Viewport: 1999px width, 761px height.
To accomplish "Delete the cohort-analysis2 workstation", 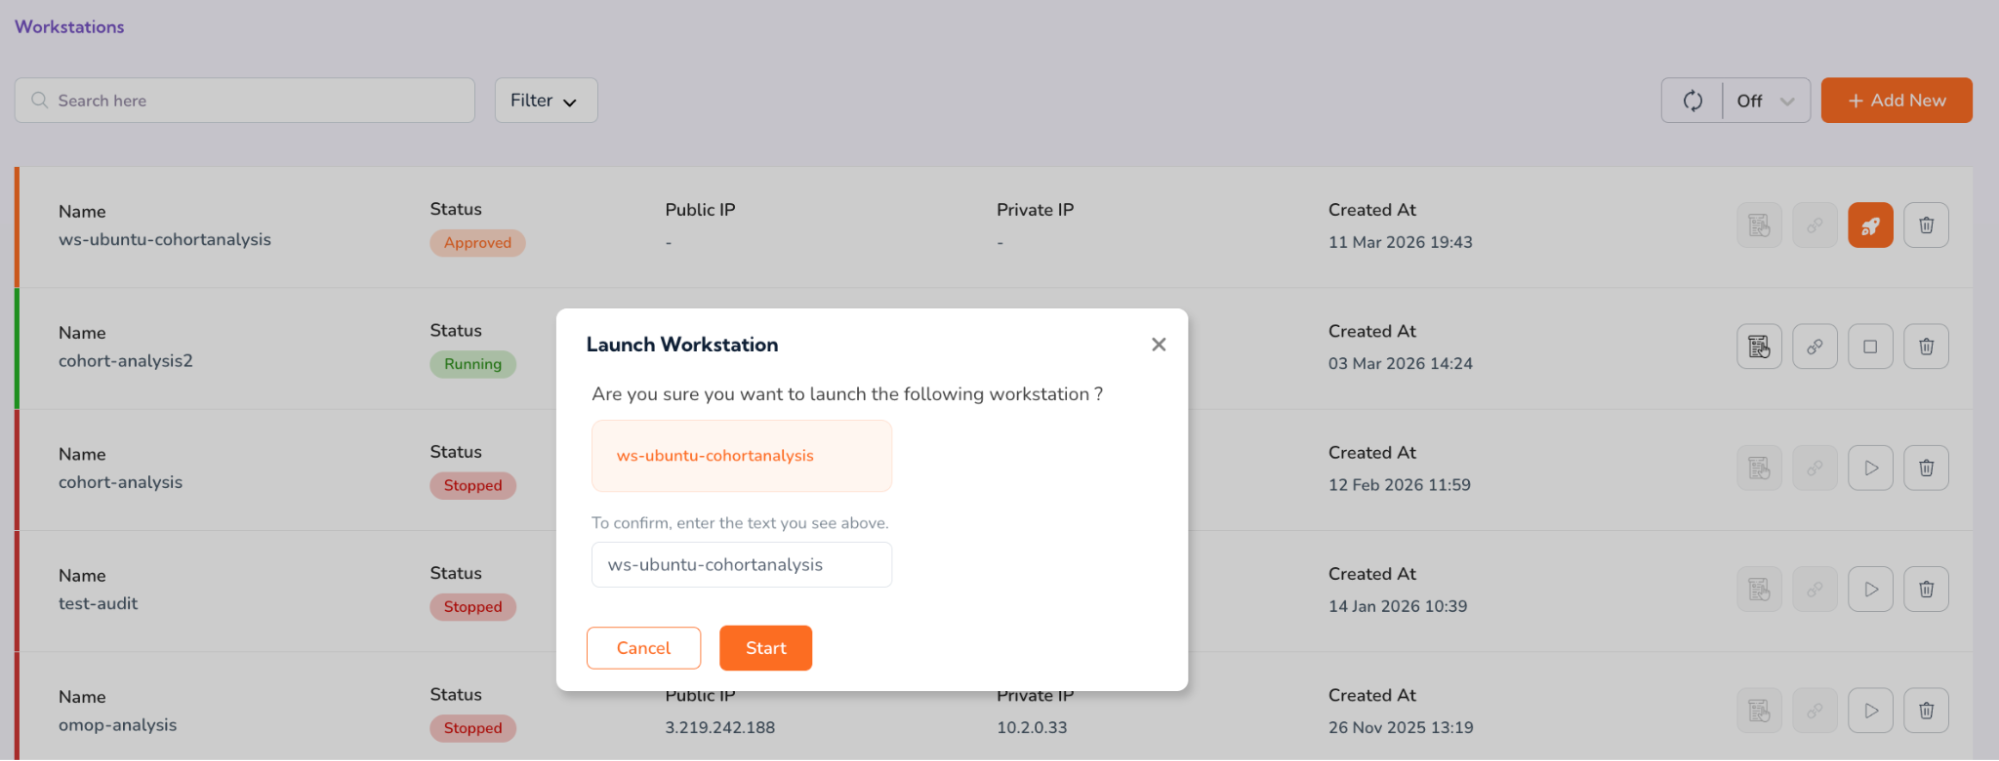I will [1926, 347].
